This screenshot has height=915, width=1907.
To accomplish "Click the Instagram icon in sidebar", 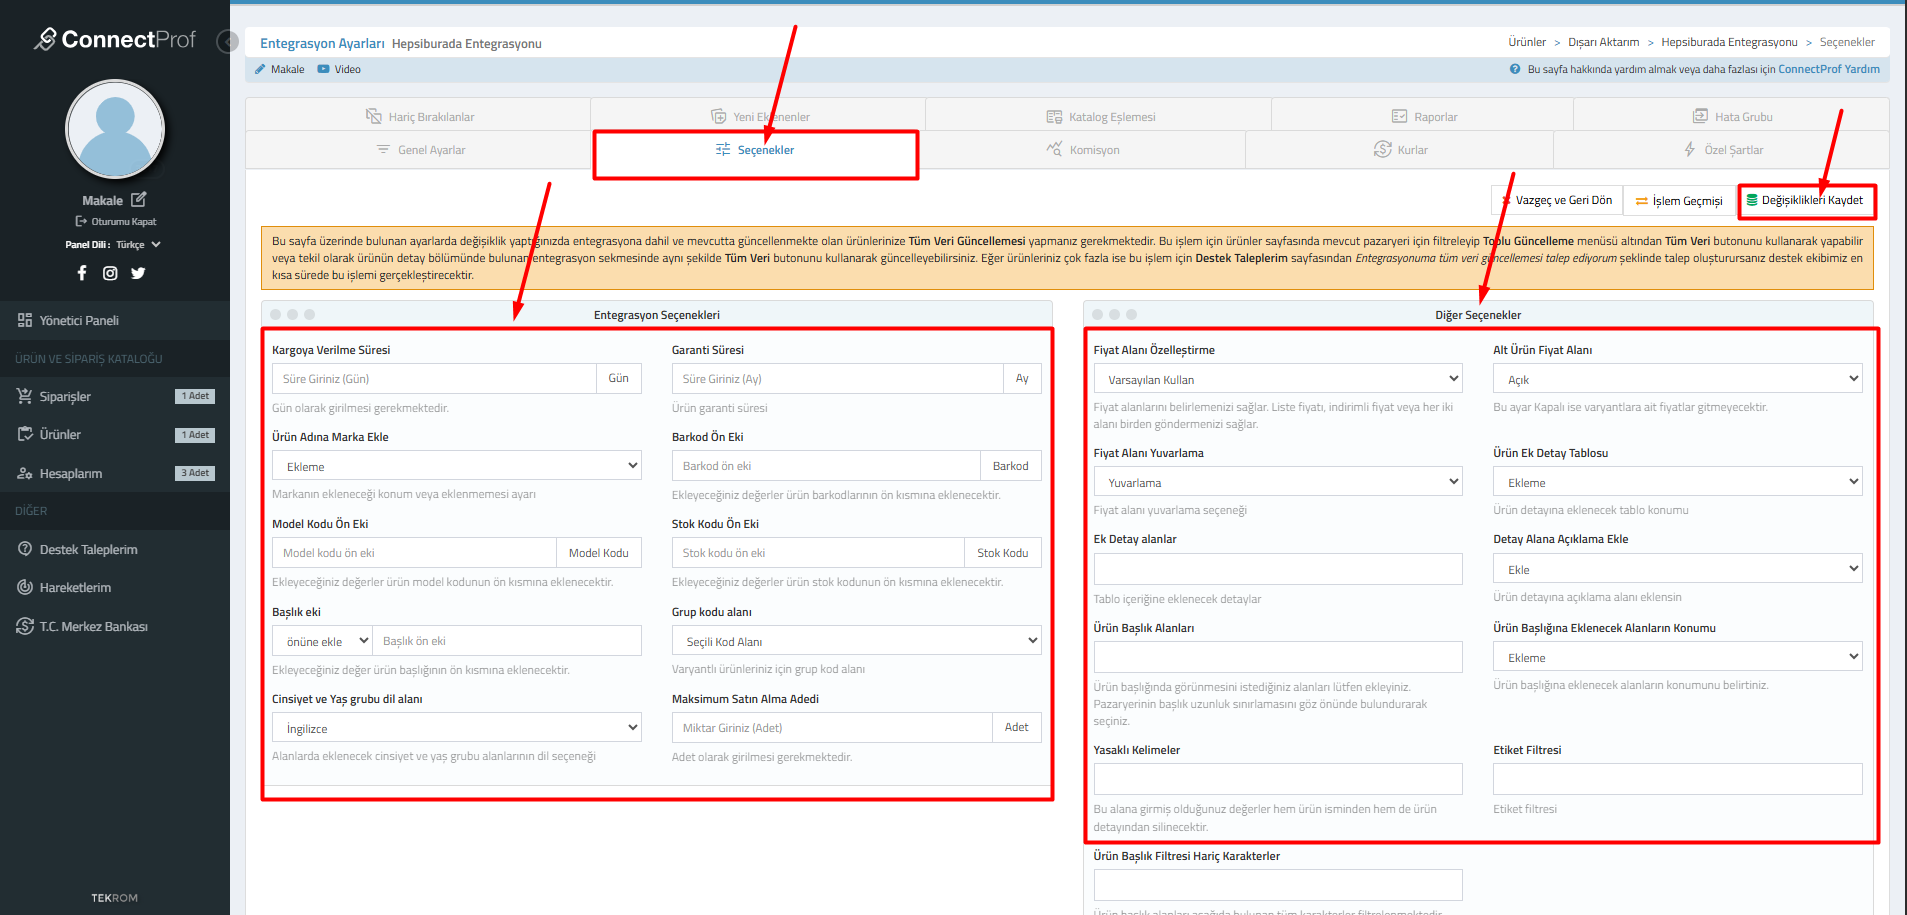I will 110,273.
